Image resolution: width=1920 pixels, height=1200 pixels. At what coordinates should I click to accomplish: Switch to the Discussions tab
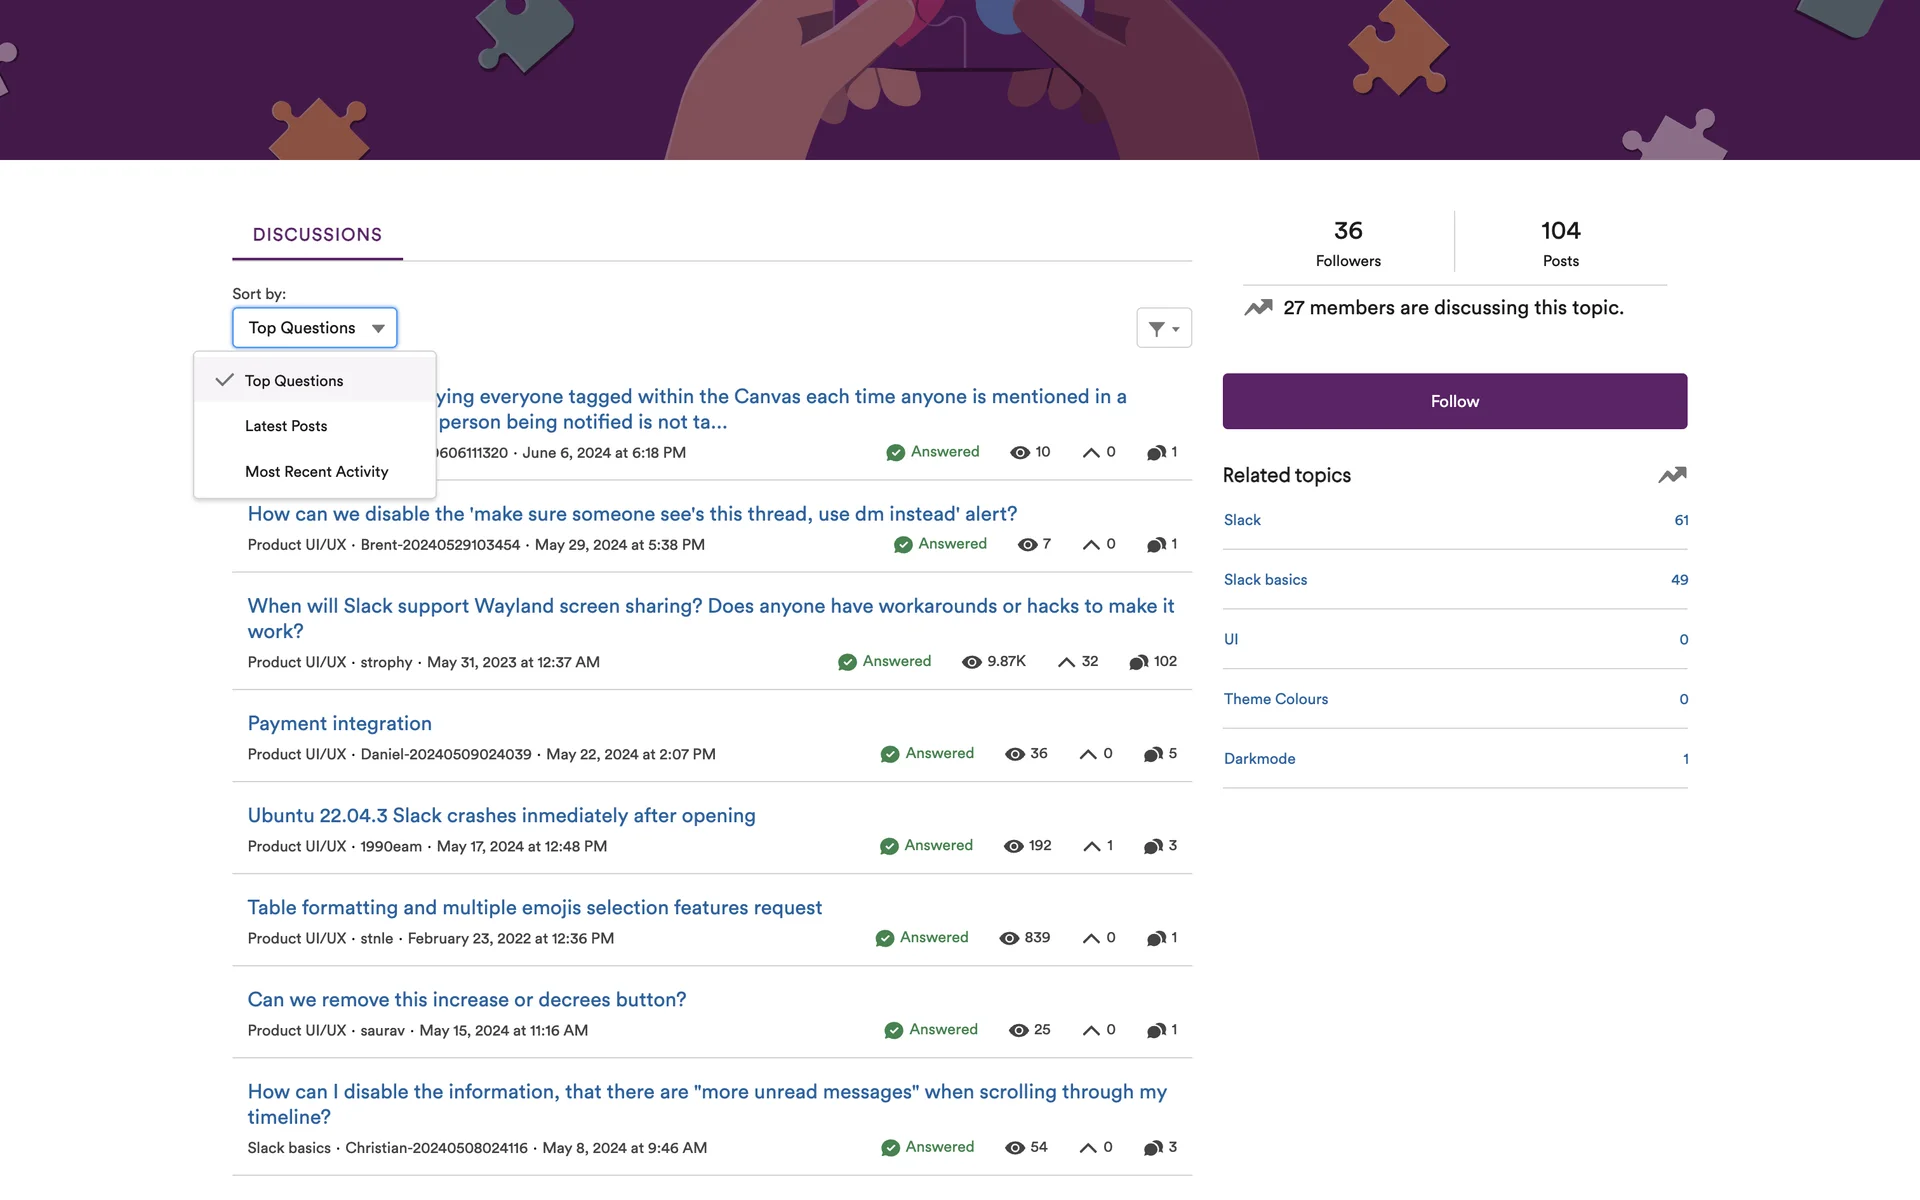pyautogui.click(x=317, y=235)
